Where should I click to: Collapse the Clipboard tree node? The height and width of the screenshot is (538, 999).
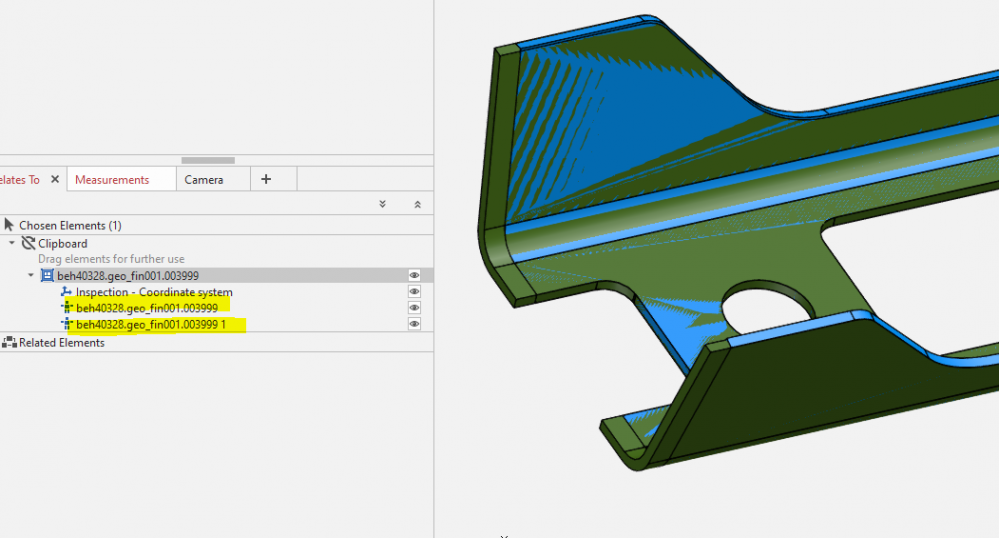12,243
